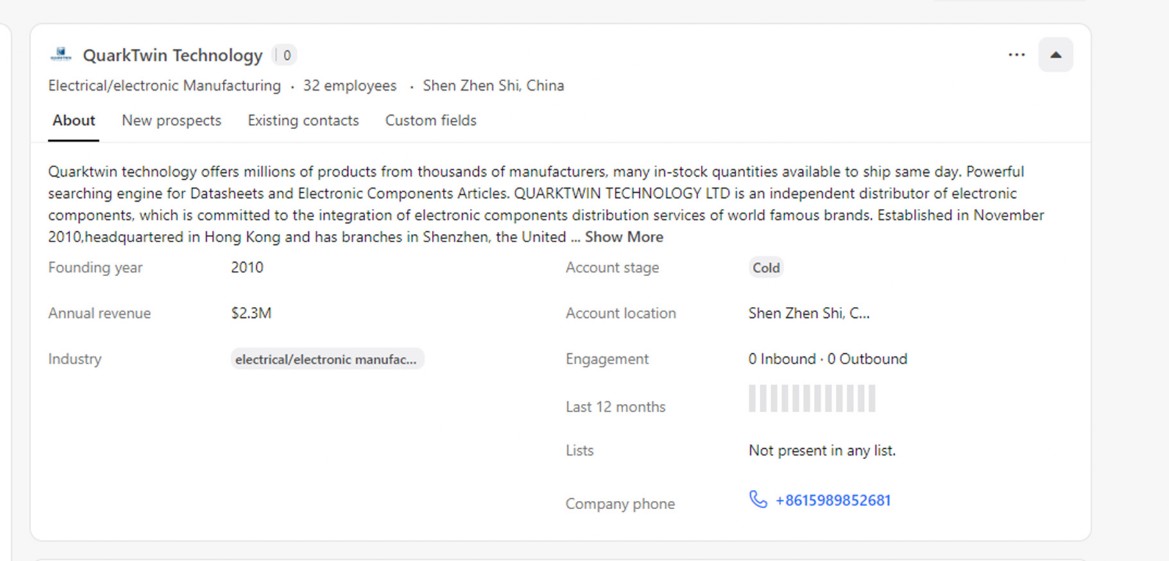Image resolution: width=1169 pixels, height=561 pixels.
Task: Call the number +8615989852681
Action: [x=832, y=500]
